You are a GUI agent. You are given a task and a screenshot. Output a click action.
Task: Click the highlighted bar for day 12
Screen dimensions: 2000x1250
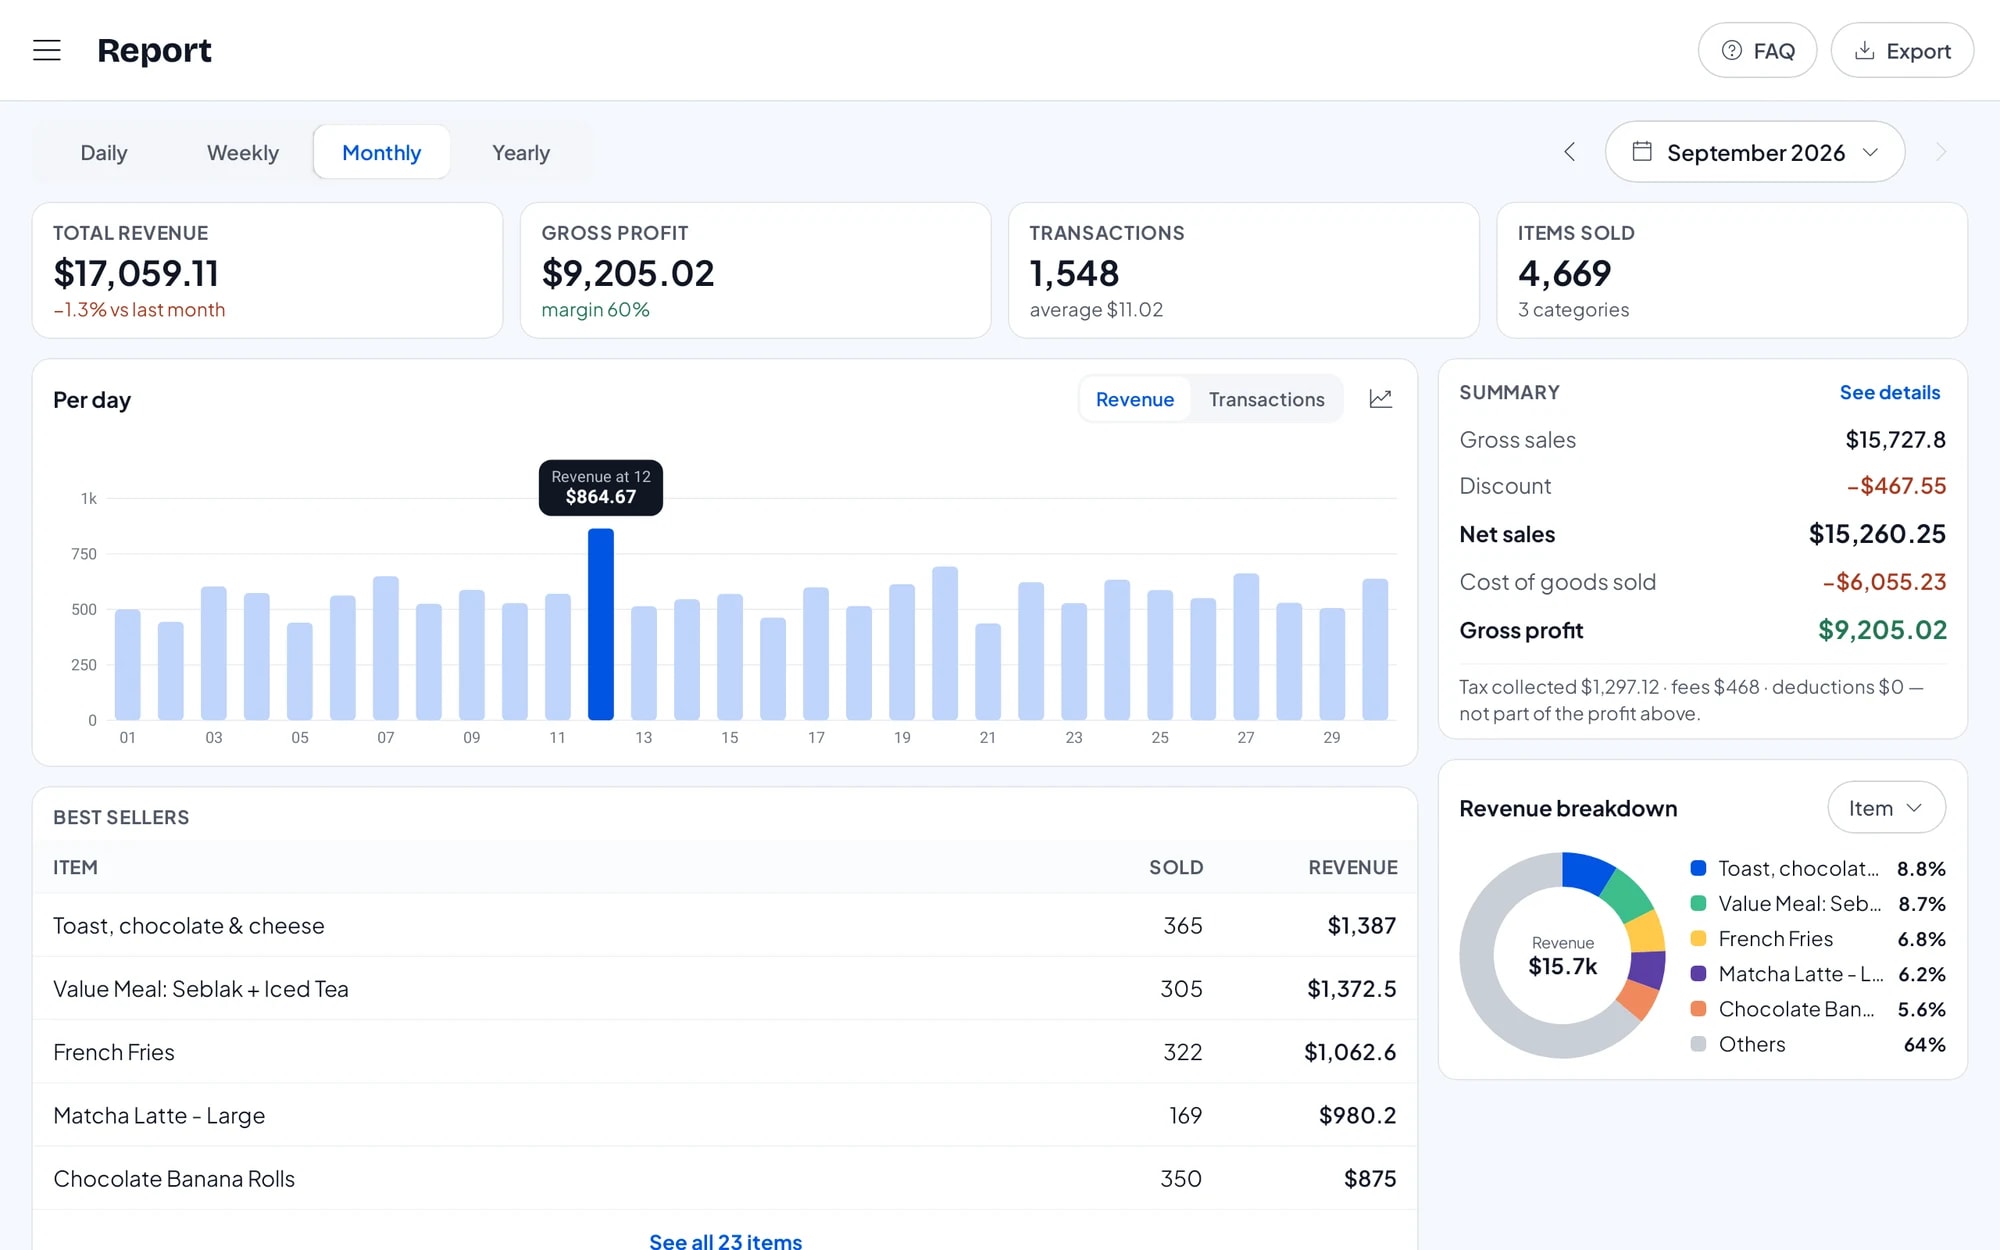click(601, 624)
